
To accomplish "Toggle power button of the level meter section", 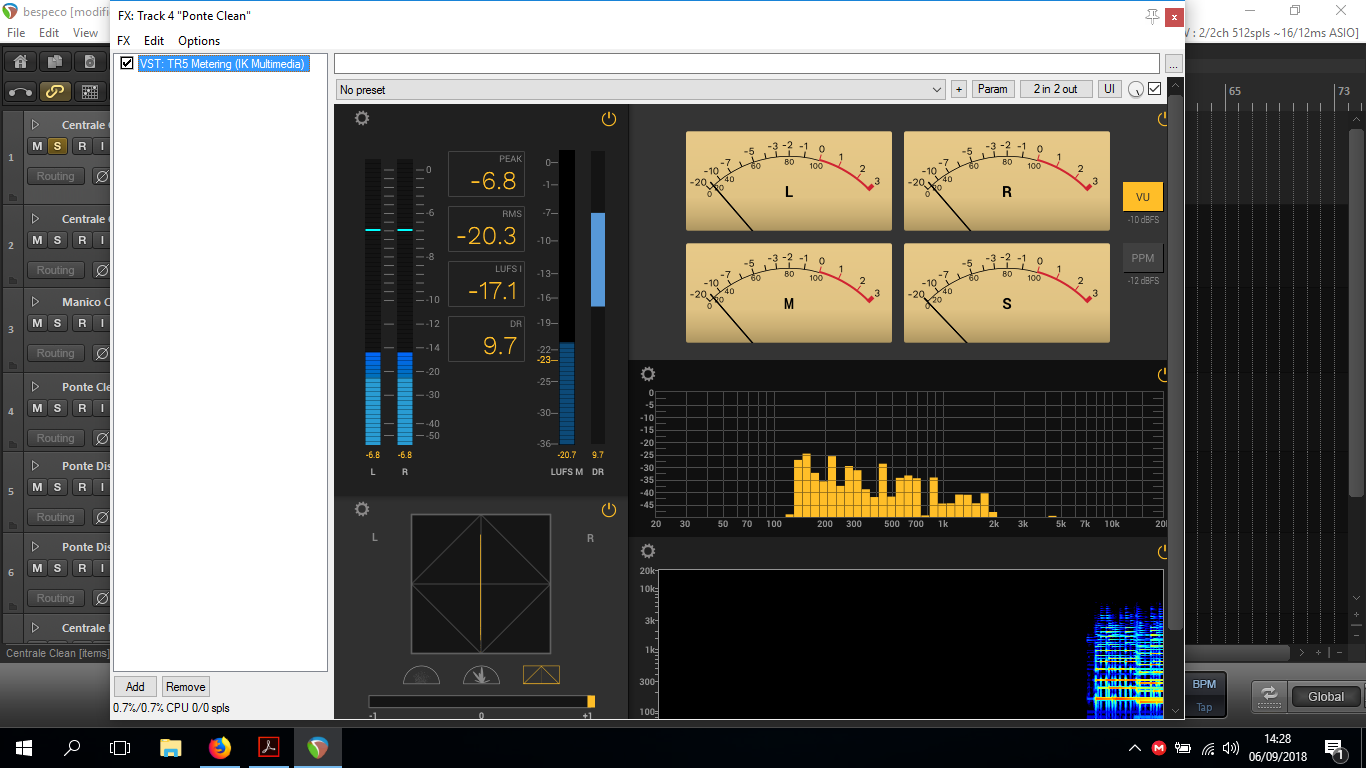I will click(609, 119).
